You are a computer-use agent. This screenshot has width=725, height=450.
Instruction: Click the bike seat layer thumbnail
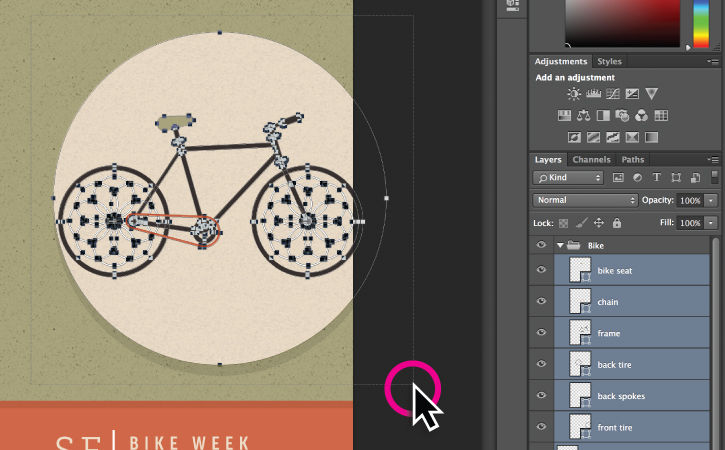point(580,270)
